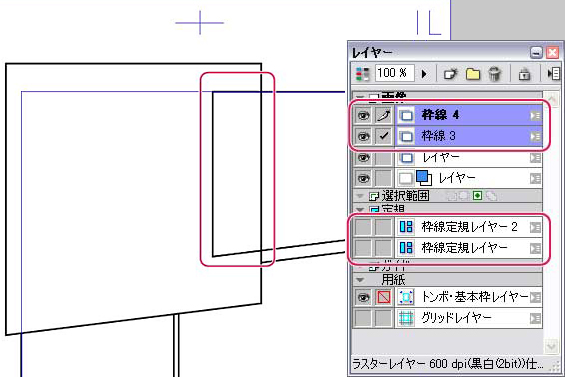Select the 枠線 4 layer name

pyautogui.click(x=440, y=115)
